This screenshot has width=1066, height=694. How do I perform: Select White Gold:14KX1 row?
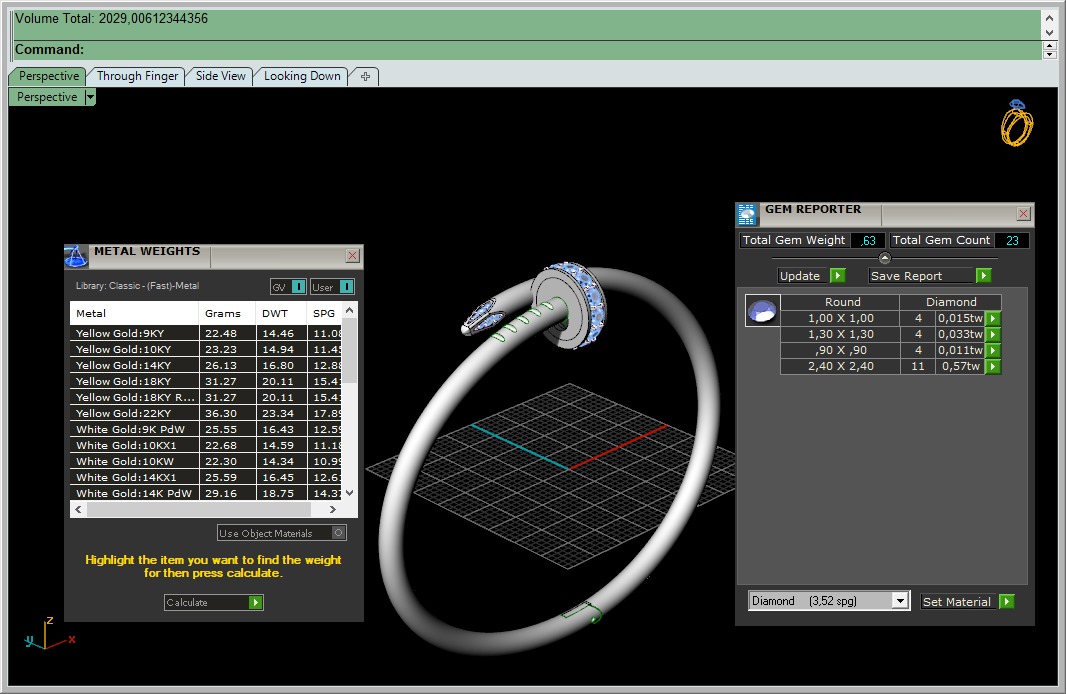tap(205, 477)
